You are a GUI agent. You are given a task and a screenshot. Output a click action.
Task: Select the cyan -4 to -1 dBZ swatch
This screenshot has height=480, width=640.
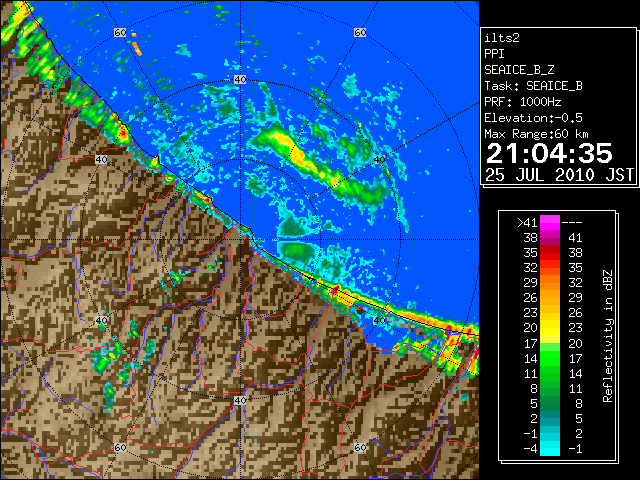tap(550, 448)
